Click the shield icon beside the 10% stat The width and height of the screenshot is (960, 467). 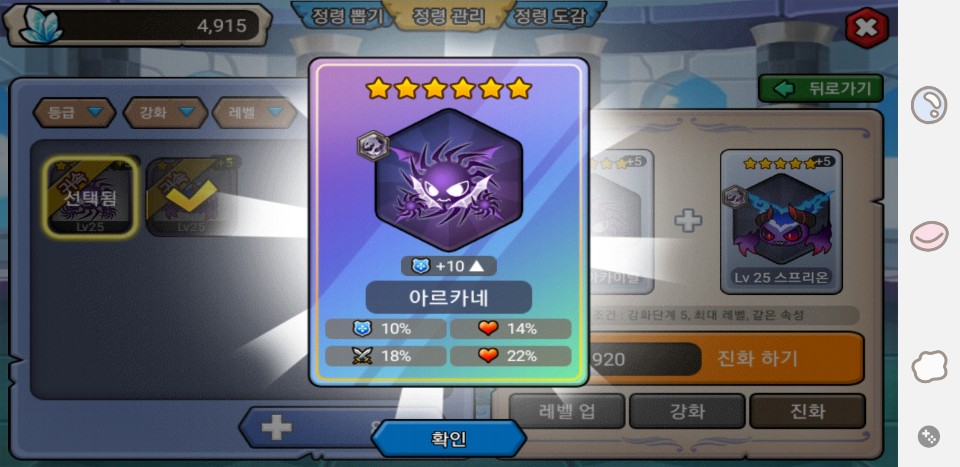(x=362, y=329)
